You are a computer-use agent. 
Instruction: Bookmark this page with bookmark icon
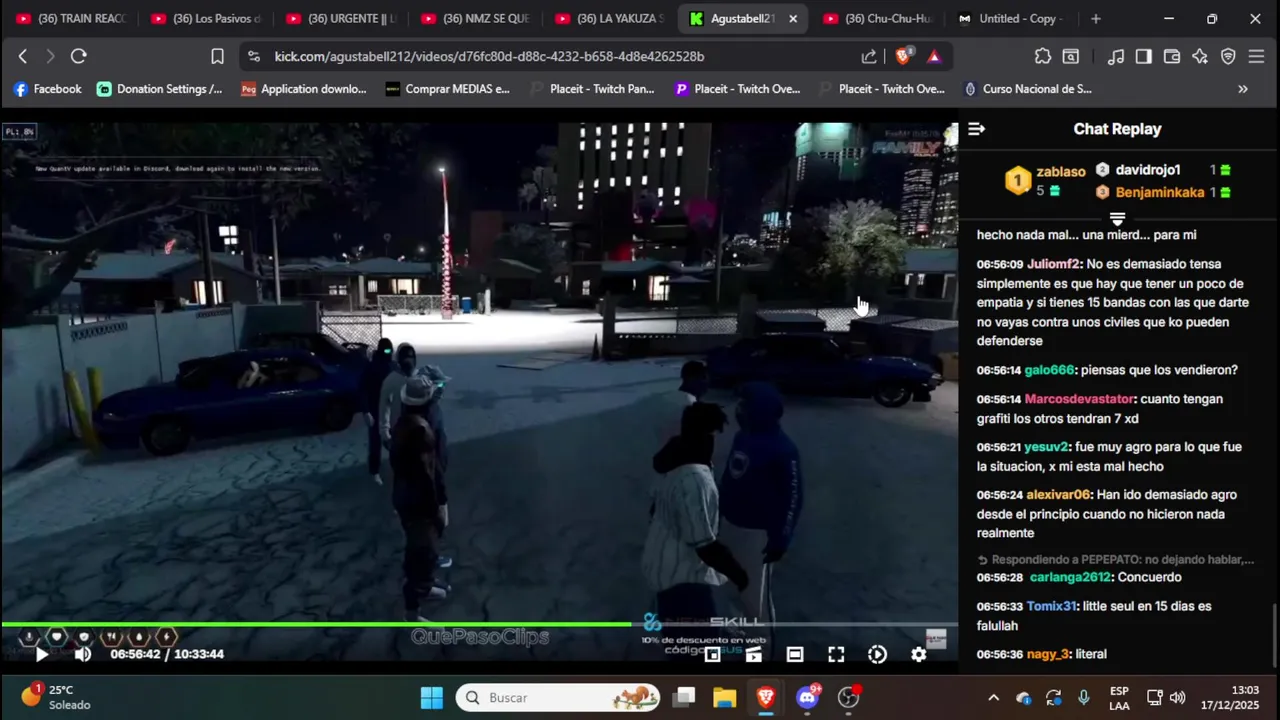coord(217,57)
